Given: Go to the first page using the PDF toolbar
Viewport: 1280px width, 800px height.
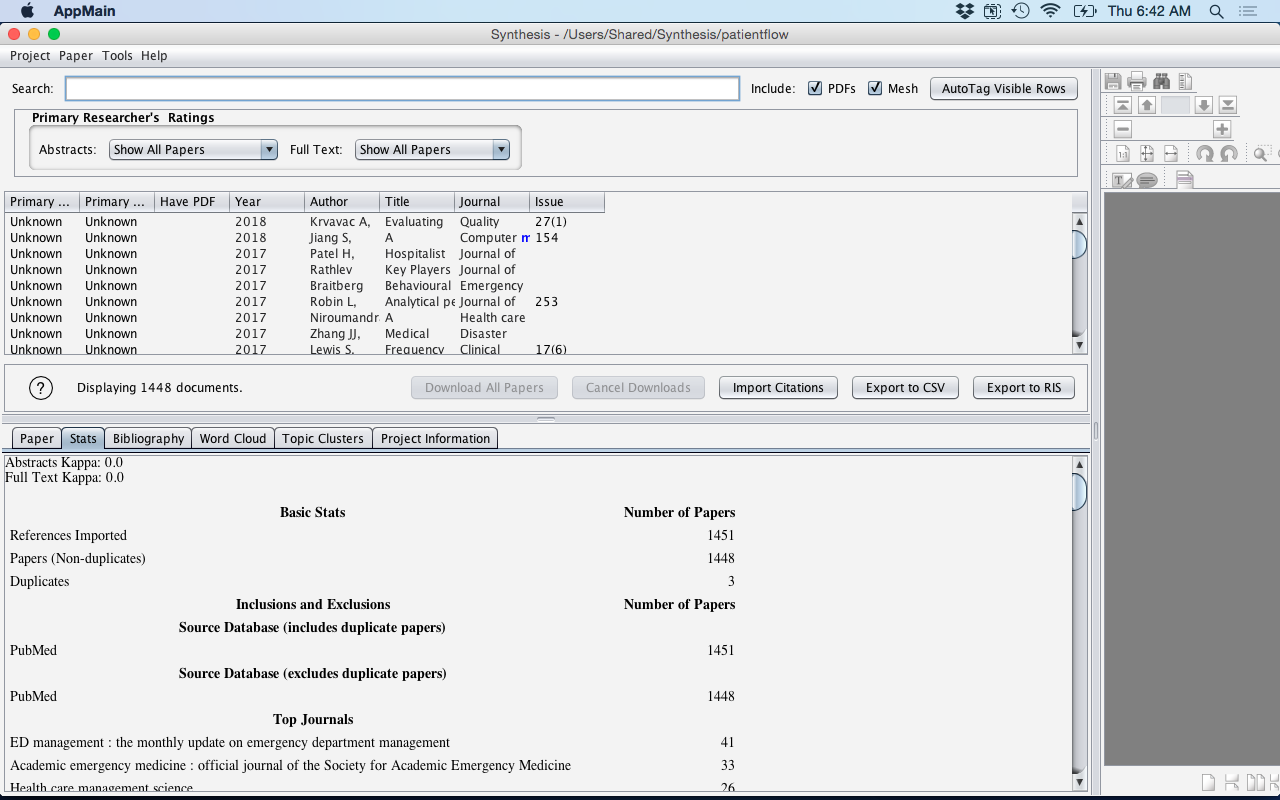Looking at the screenshot, I should tap(1123, 105).
